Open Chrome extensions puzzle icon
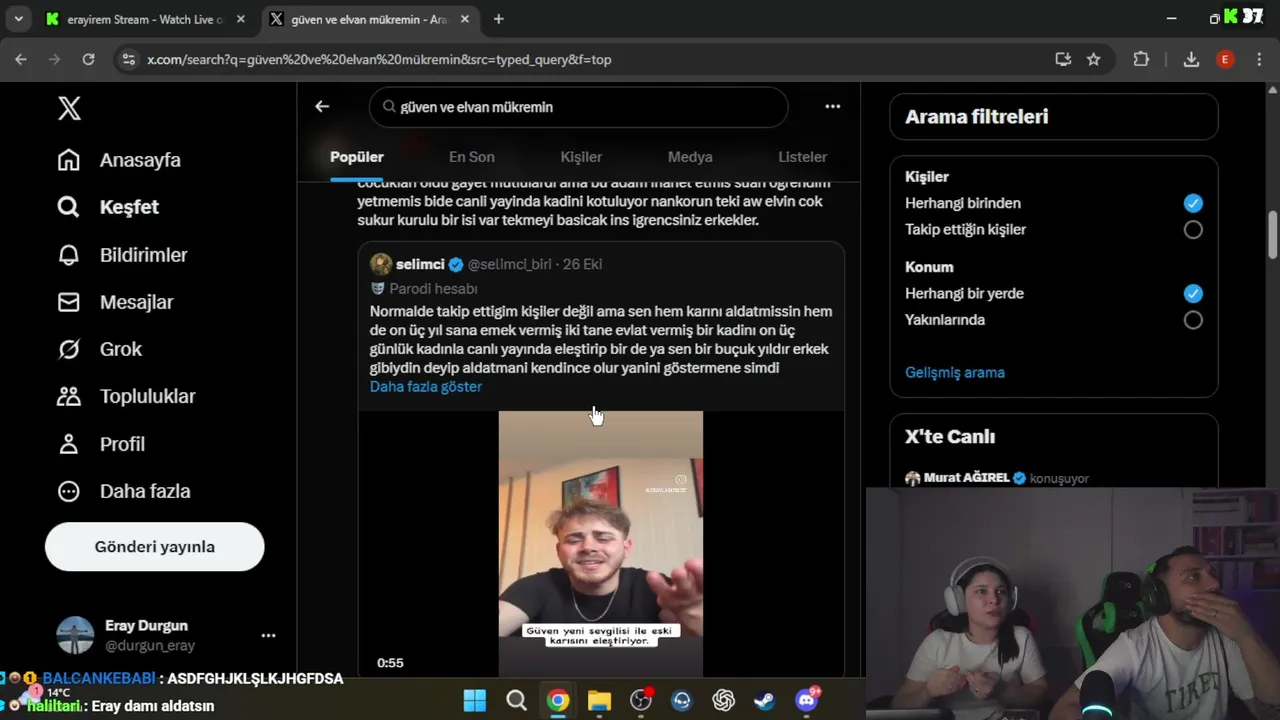This screenshot has width=1280, height=720. tap(1141, 59)
